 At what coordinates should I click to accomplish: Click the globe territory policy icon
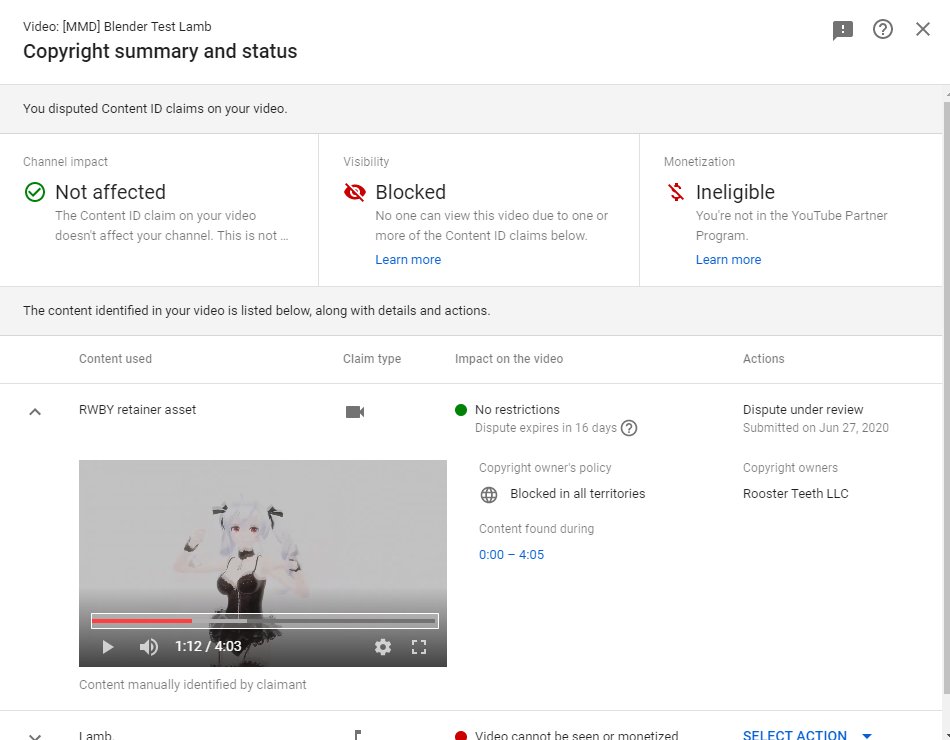(x=488, y=495)
